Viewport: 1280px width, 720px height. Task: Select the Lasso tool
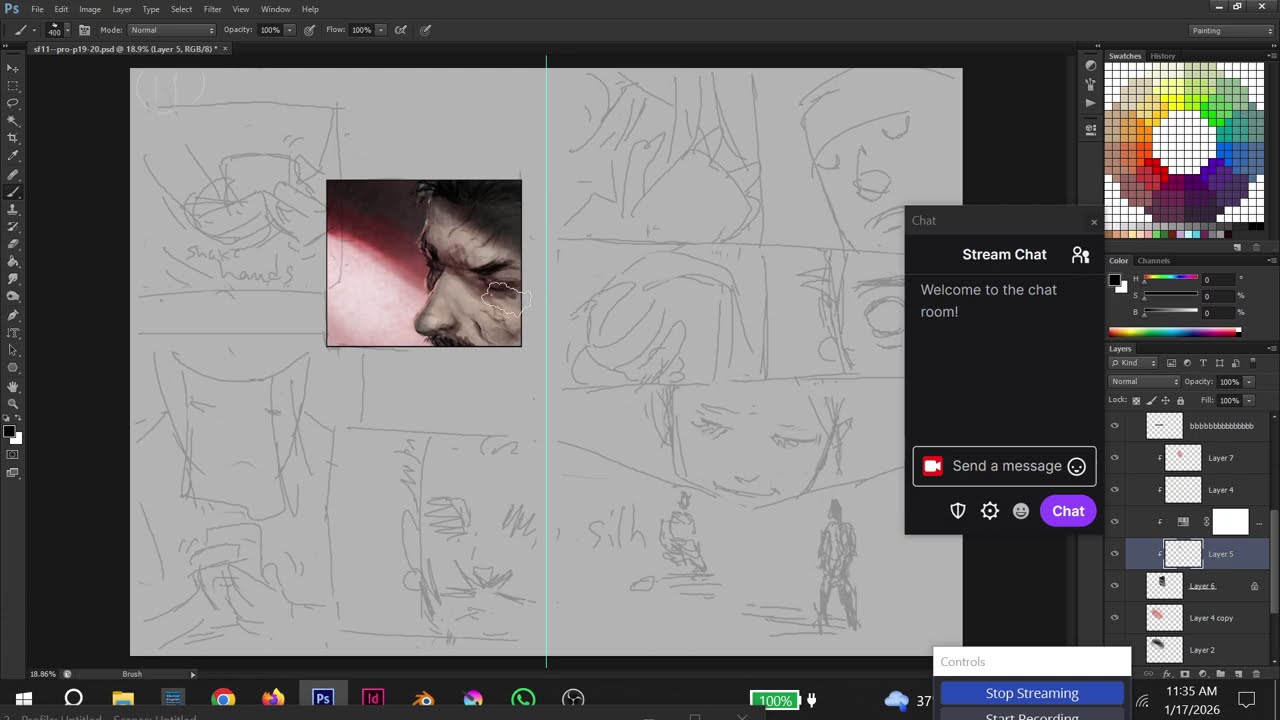tap(13, 103)
